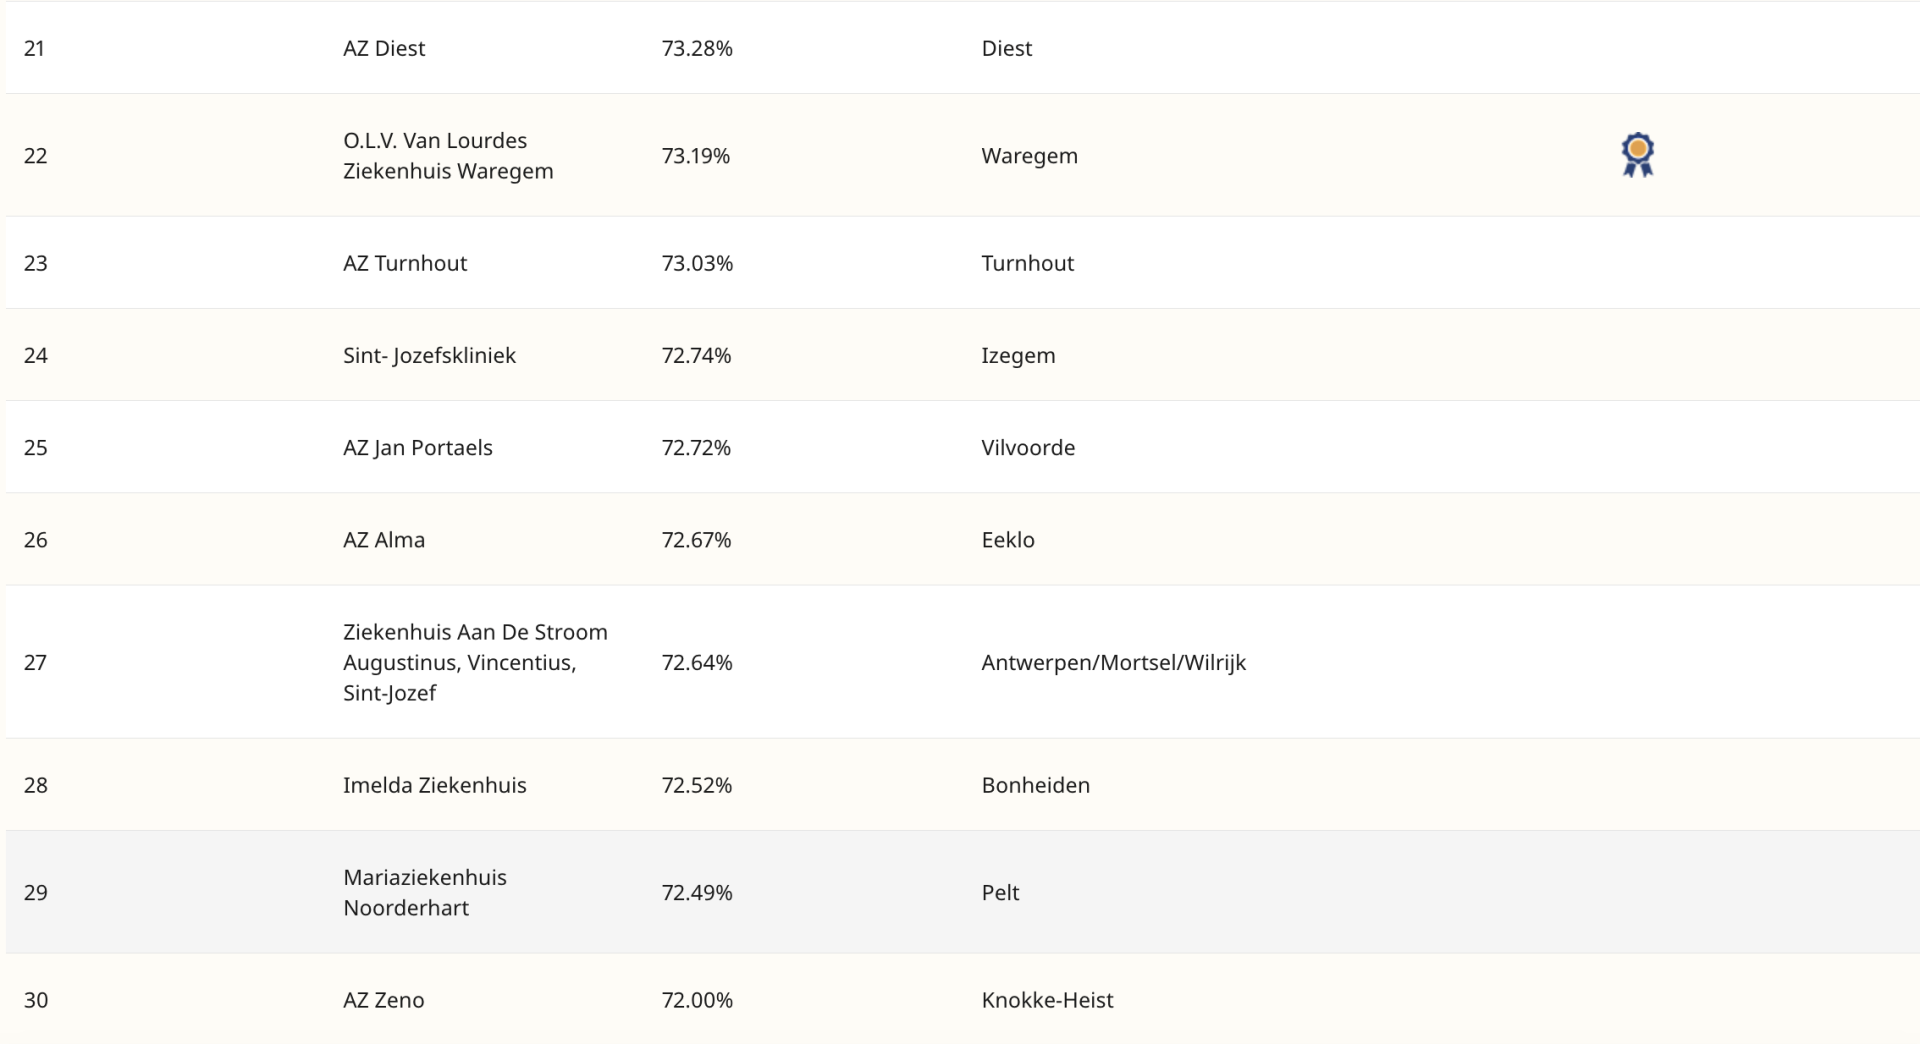1920x1044 pixels.
Task: Open Ziekenhuis Aan De Stroom entry
Action: pos(474,662)
